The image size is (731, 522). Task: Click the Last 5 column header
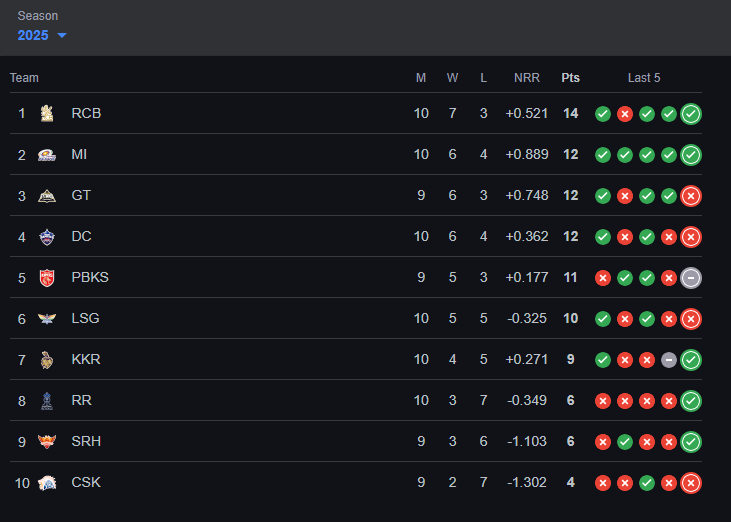(x=644, y=78)
